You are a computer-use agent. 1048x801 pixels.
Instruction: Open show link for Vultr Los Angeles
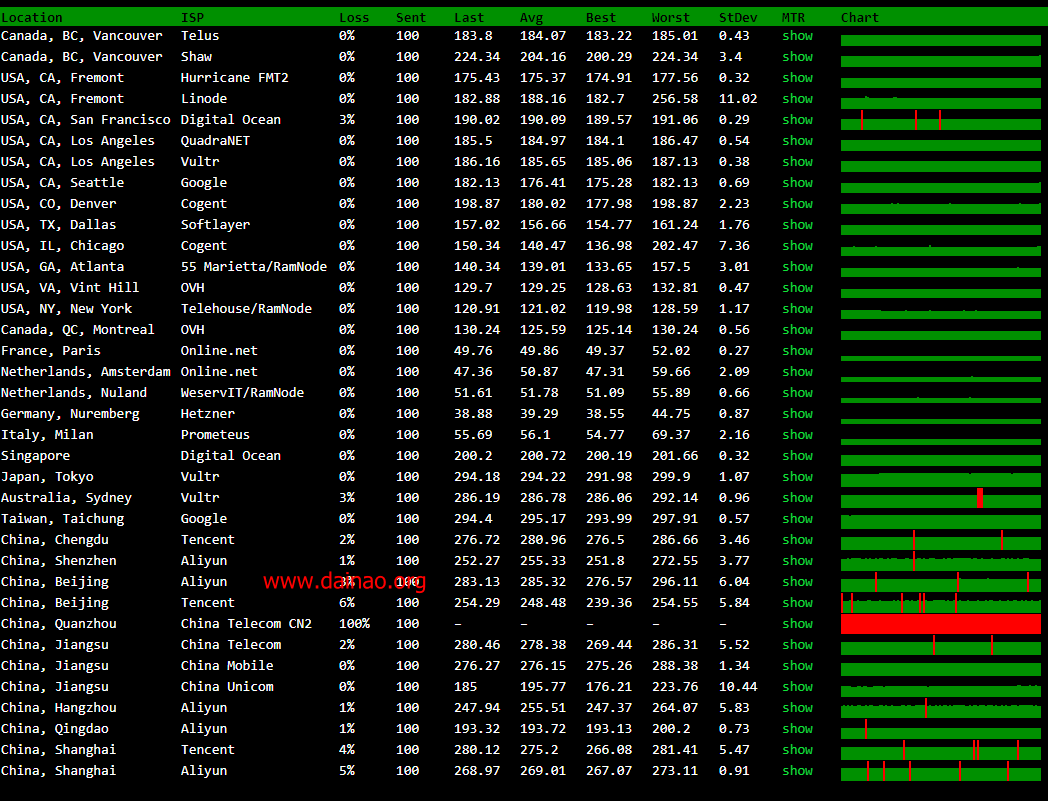click(797, 162)
